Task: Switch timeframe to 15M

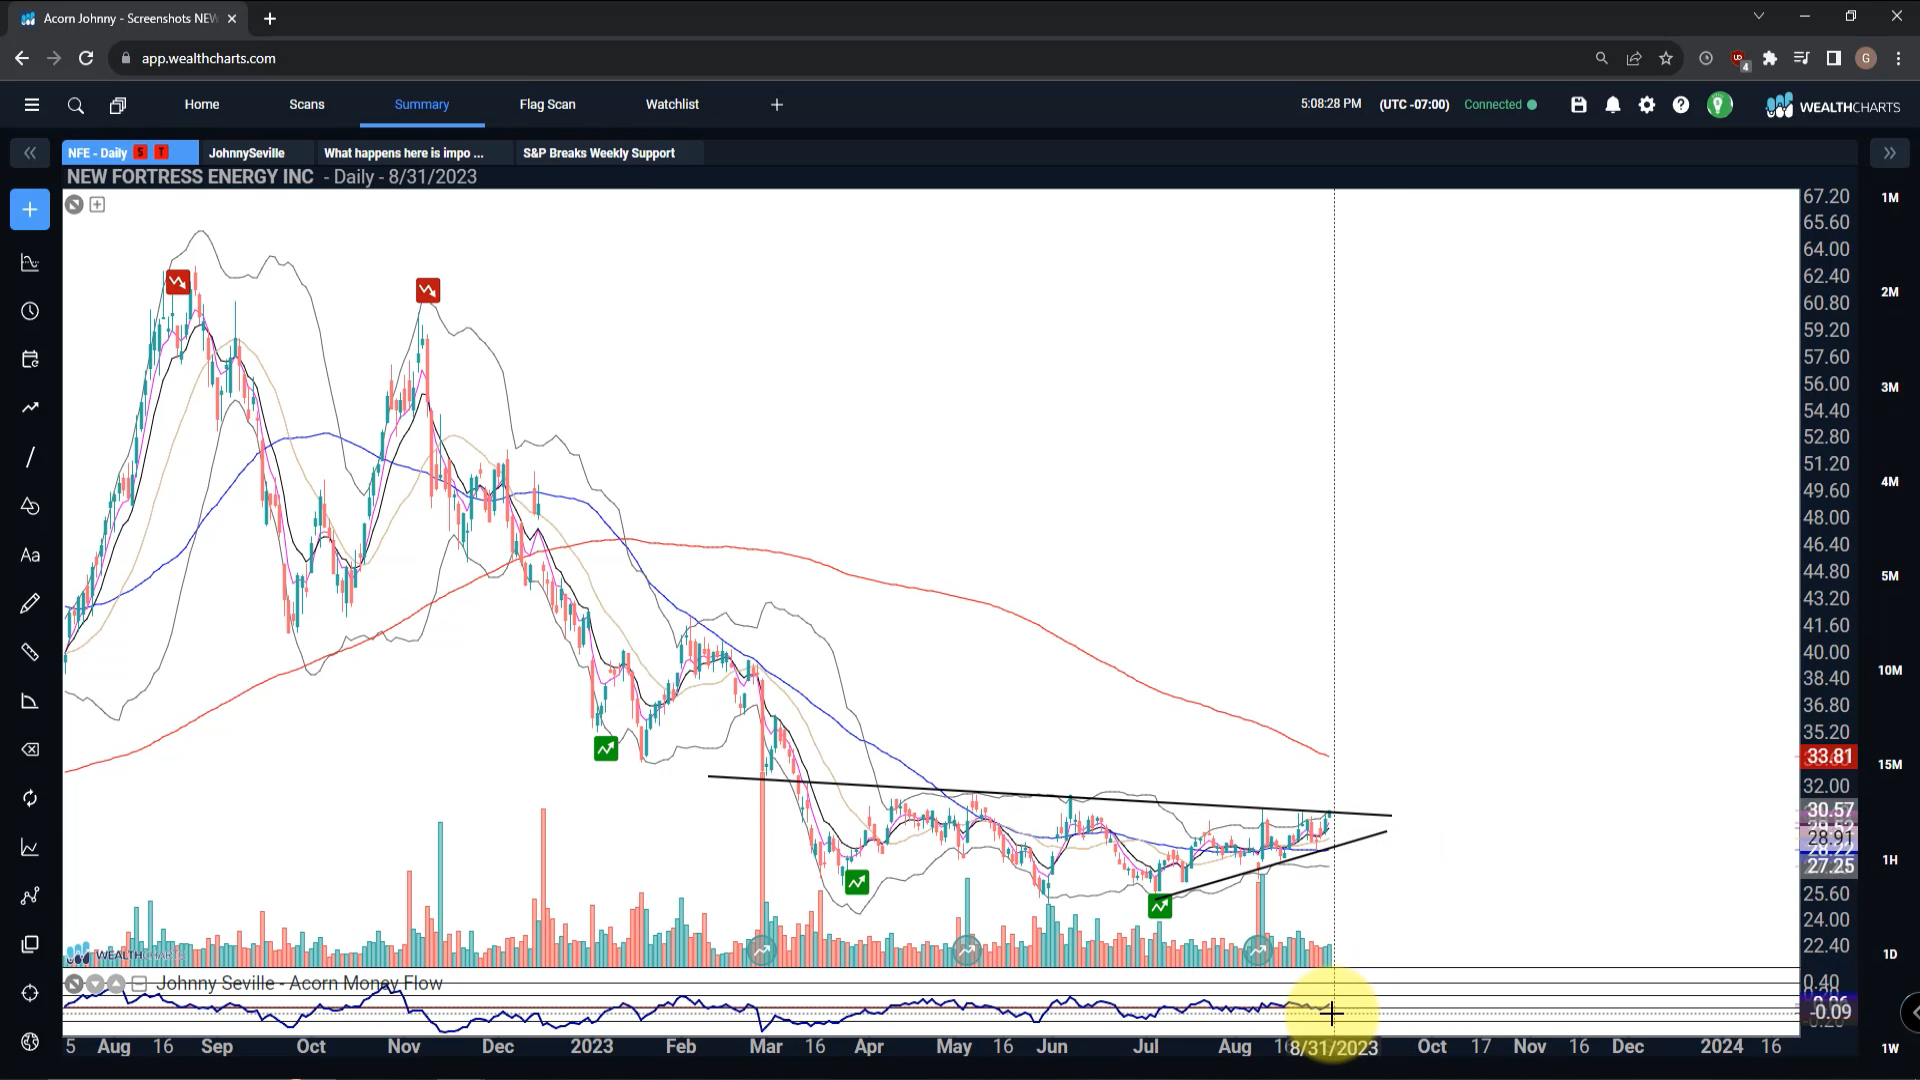Action: [1890, 765]
